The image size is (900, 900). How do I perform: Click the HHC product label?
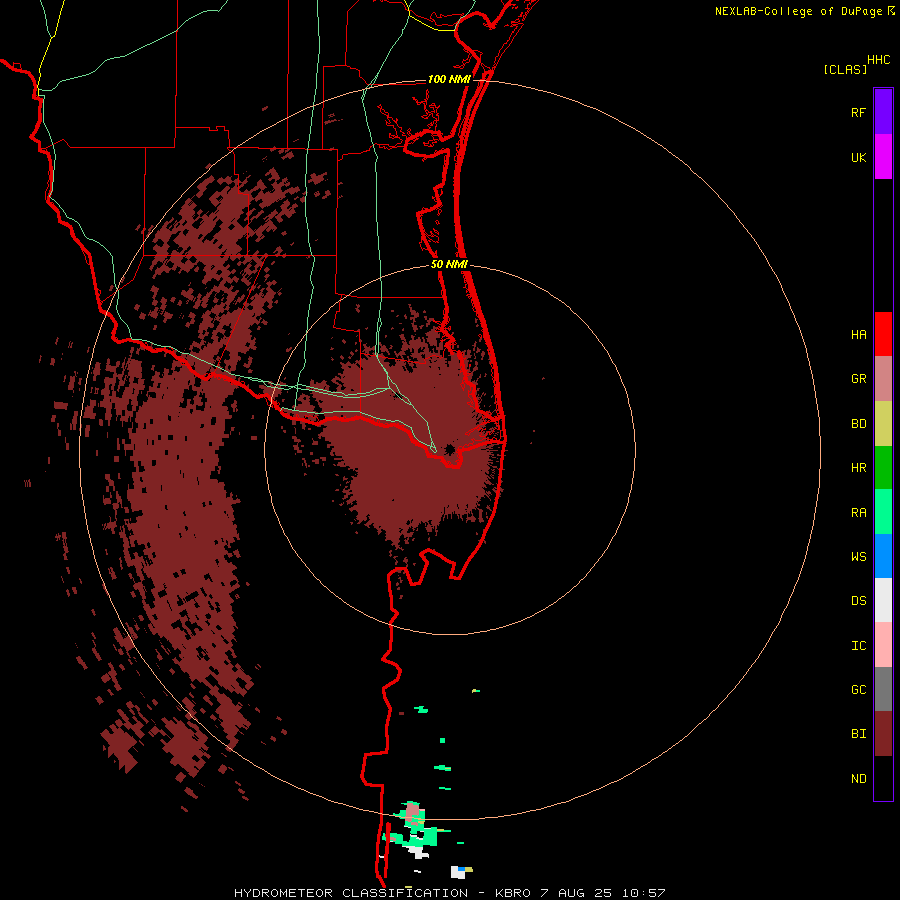[879, 60]
